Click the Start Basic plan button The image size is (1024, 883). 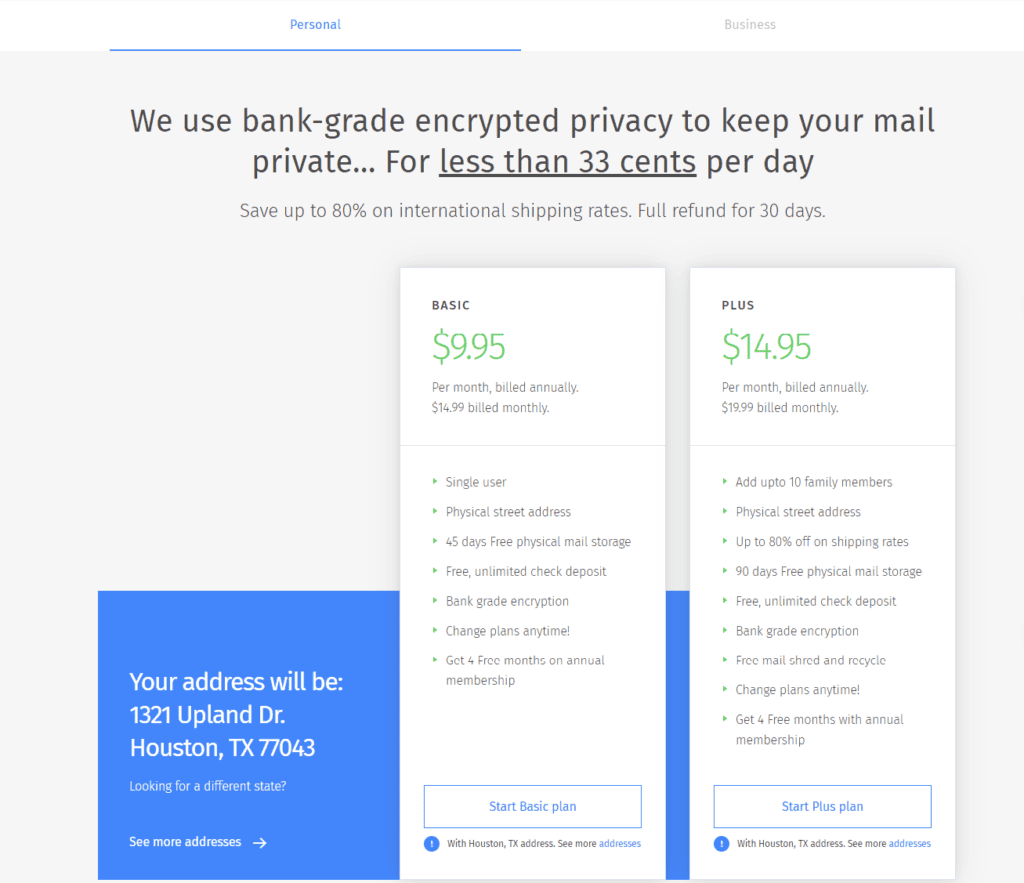click(x=532, y=806)
